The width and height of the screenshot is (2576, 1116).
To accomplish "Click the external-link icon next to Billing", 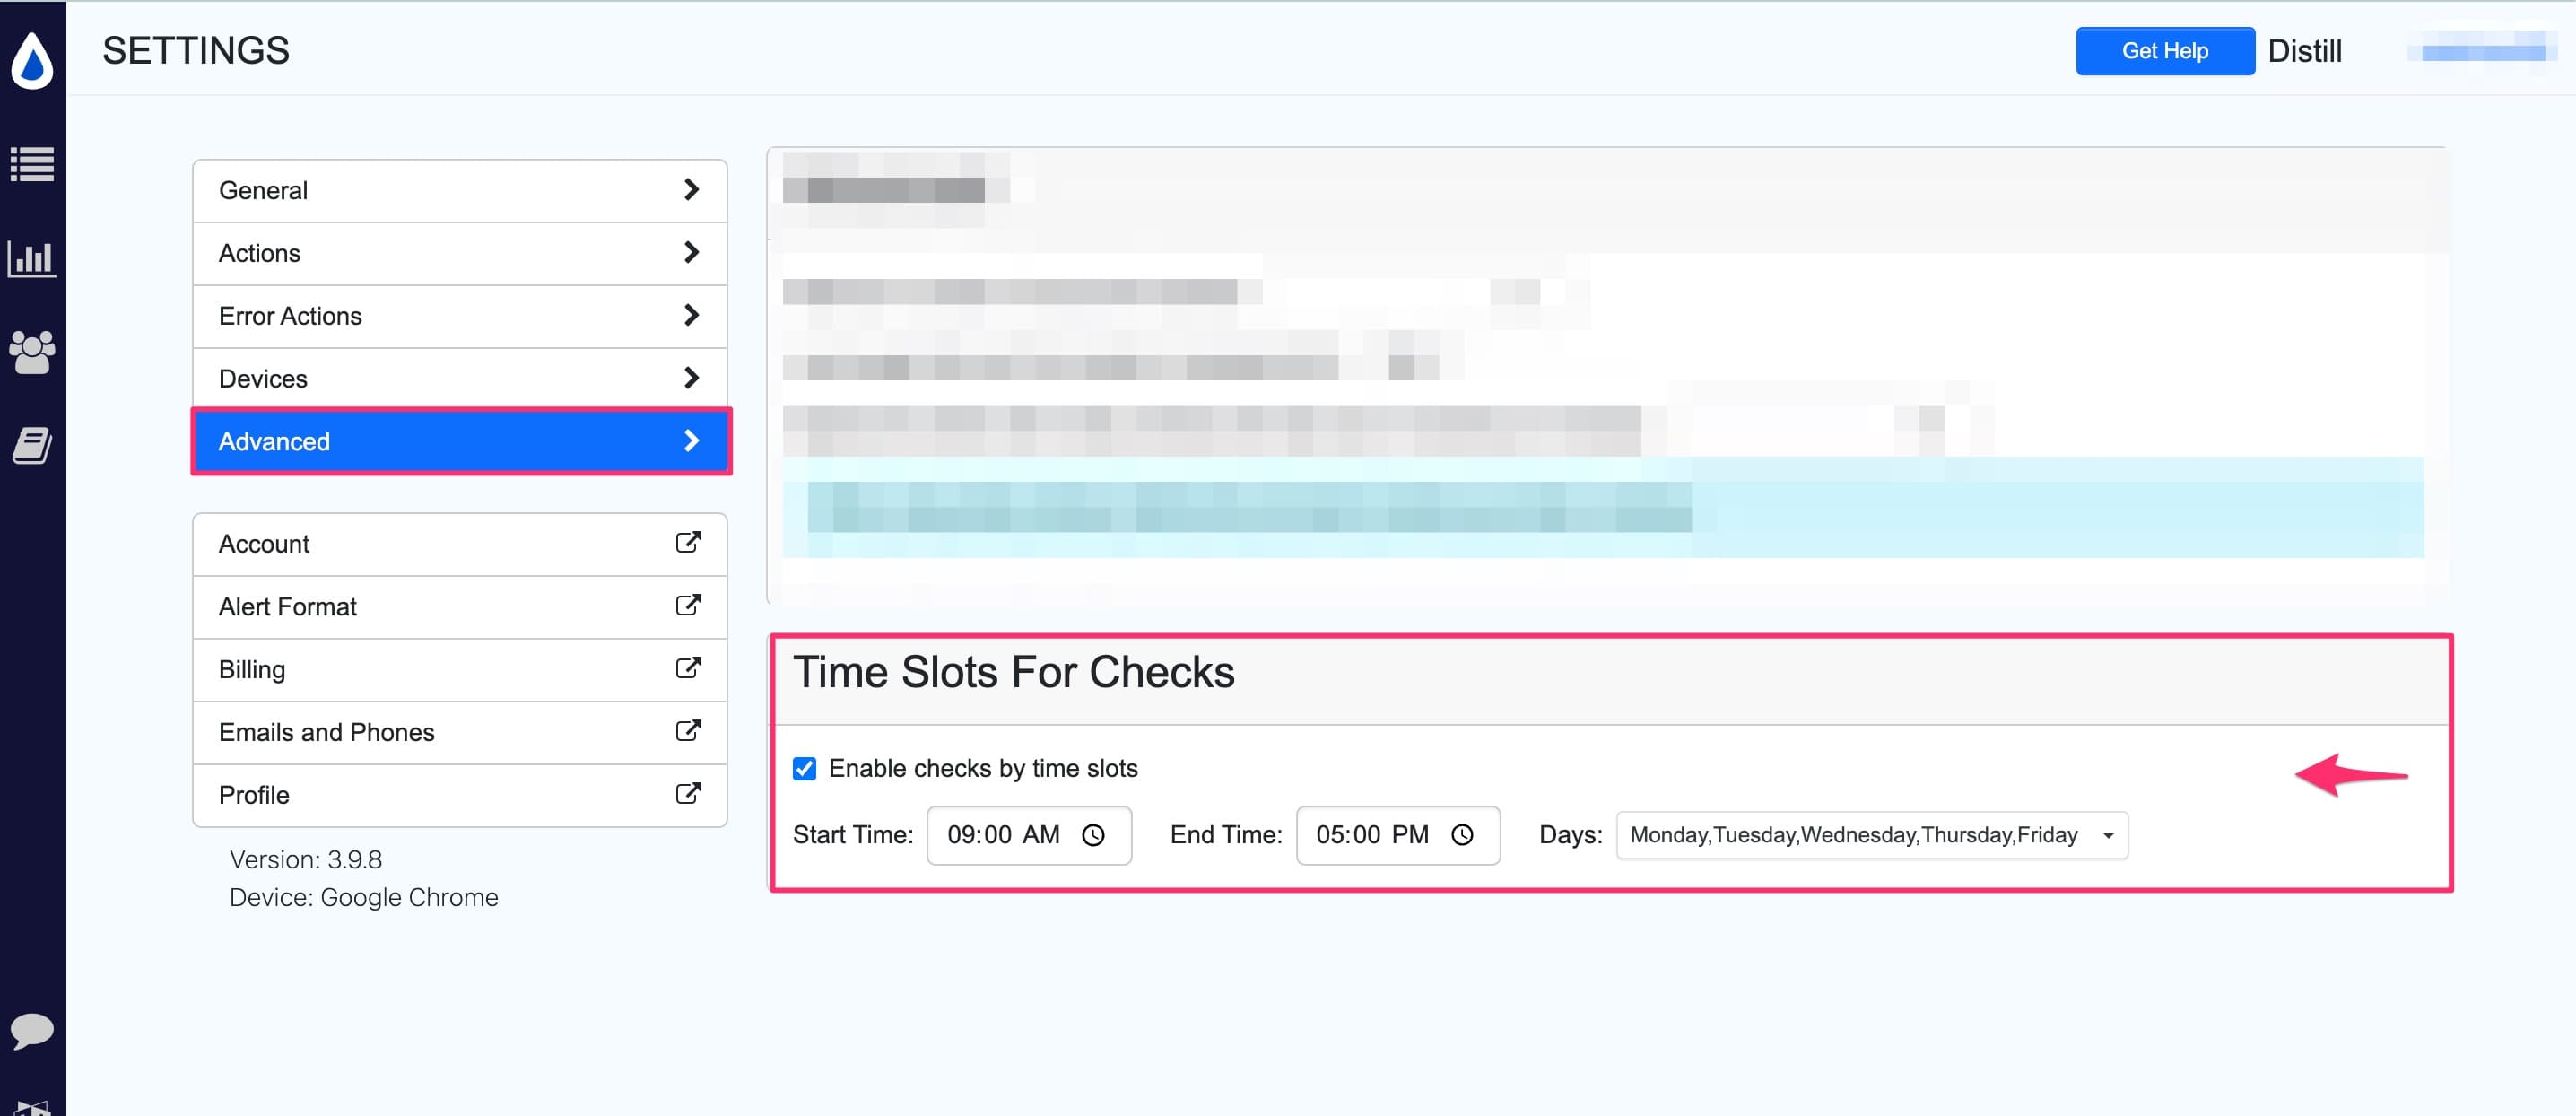I will [687, 670].
